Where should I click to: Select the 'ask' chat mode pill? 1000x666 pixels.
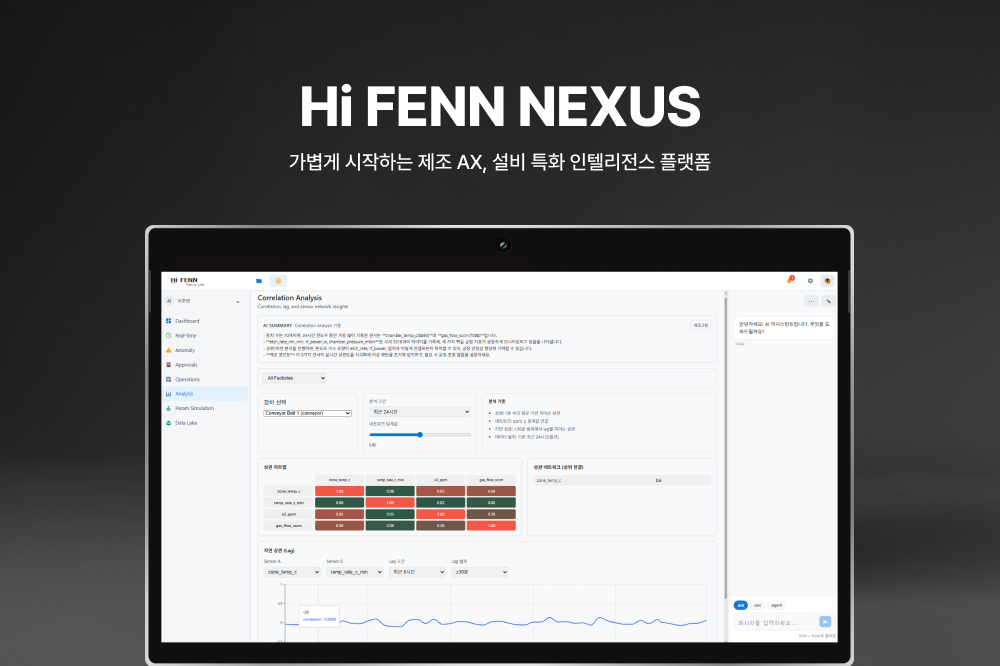pos(741,605)
